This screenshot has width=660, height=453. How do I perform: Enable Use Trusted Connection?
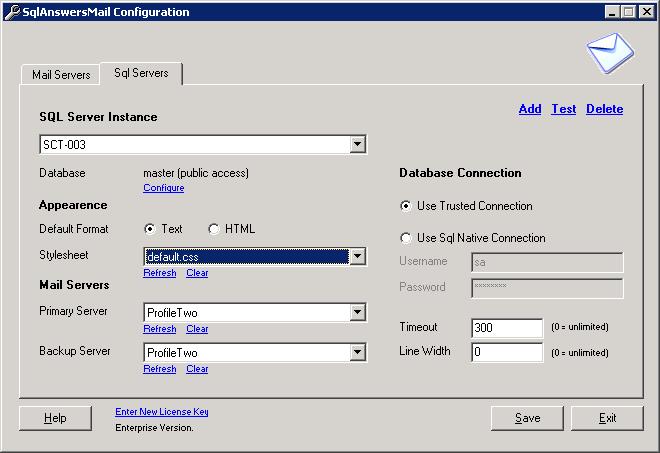(x=406, y=206)
